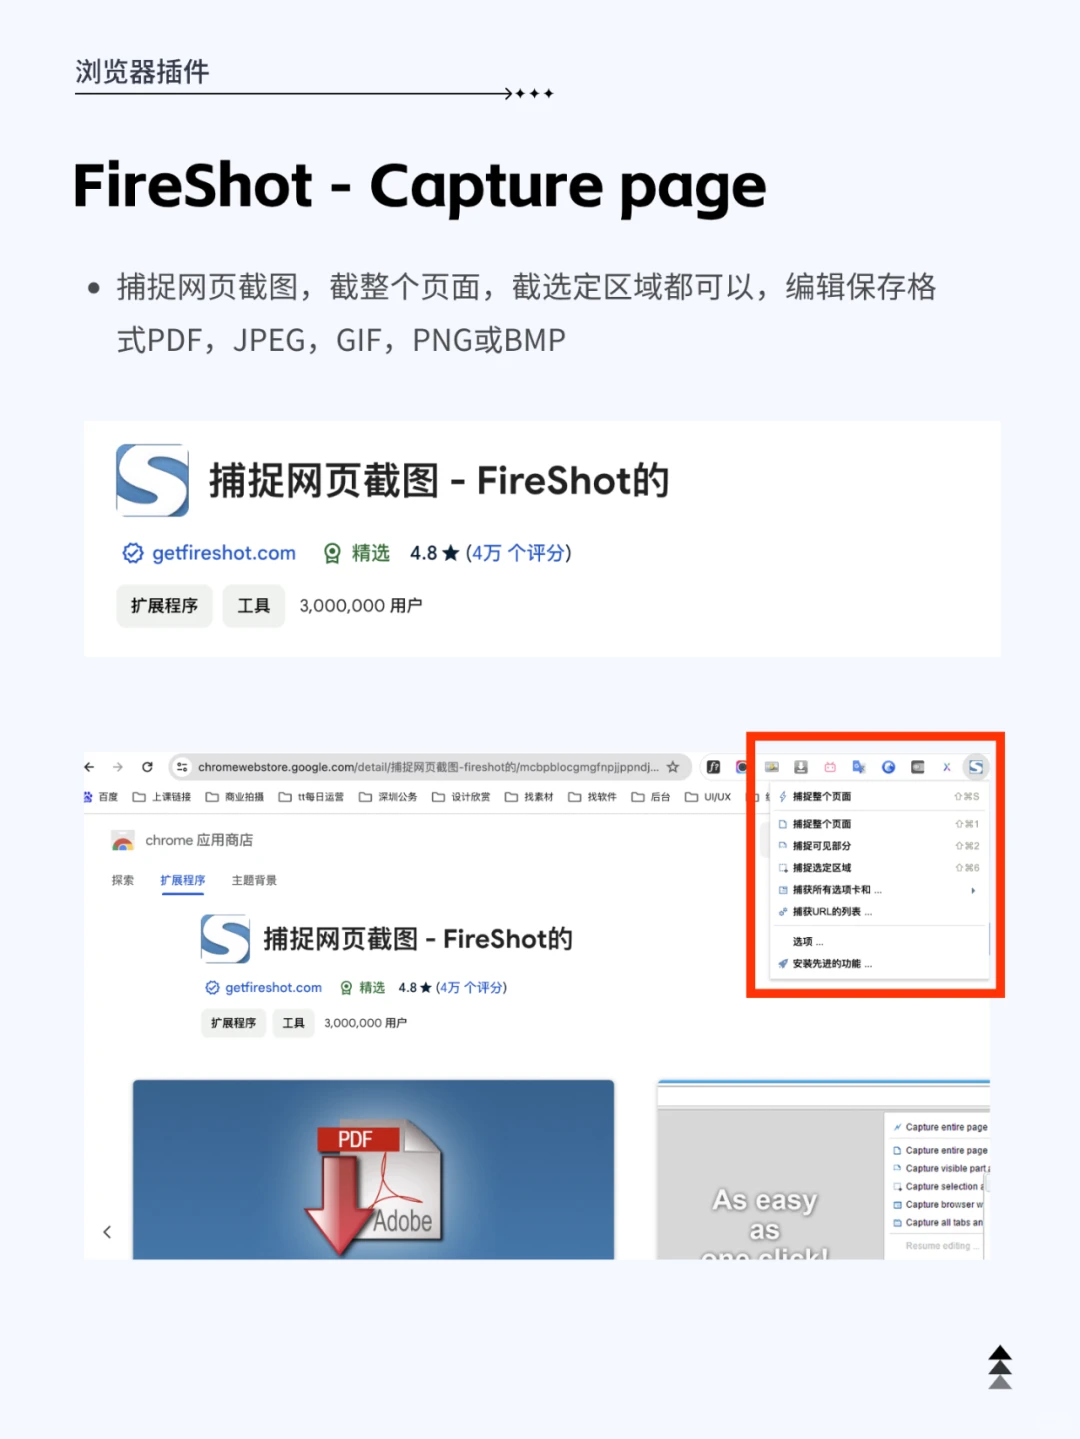Bookmark this page with the star icon
The width and height of the screenshot is (1080, 1439).
point(673,767)
